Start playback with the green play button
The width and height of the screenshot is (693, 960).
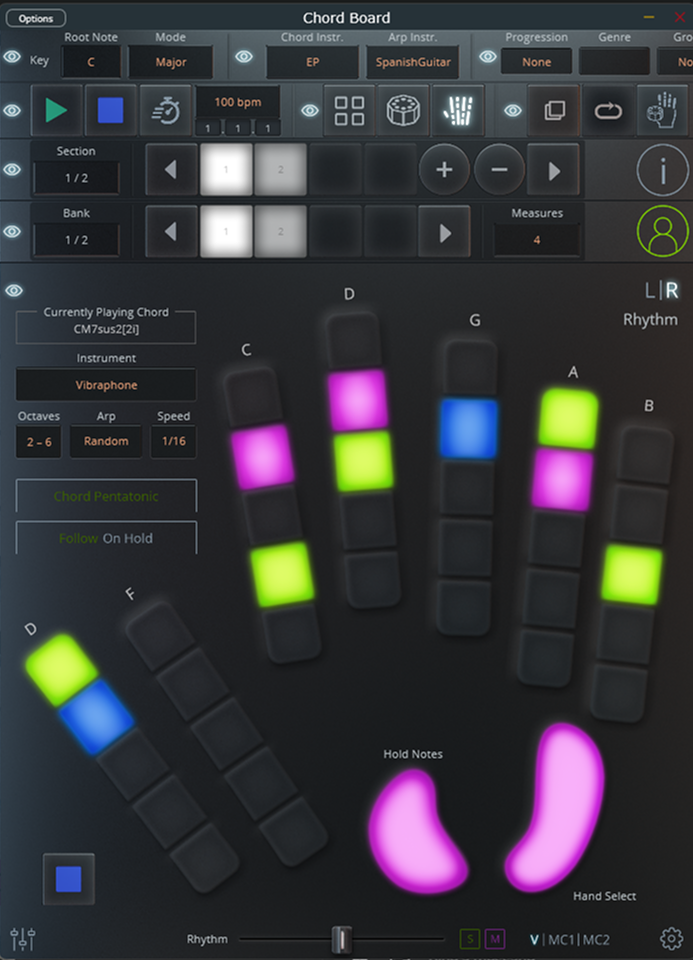coord(56,111)
